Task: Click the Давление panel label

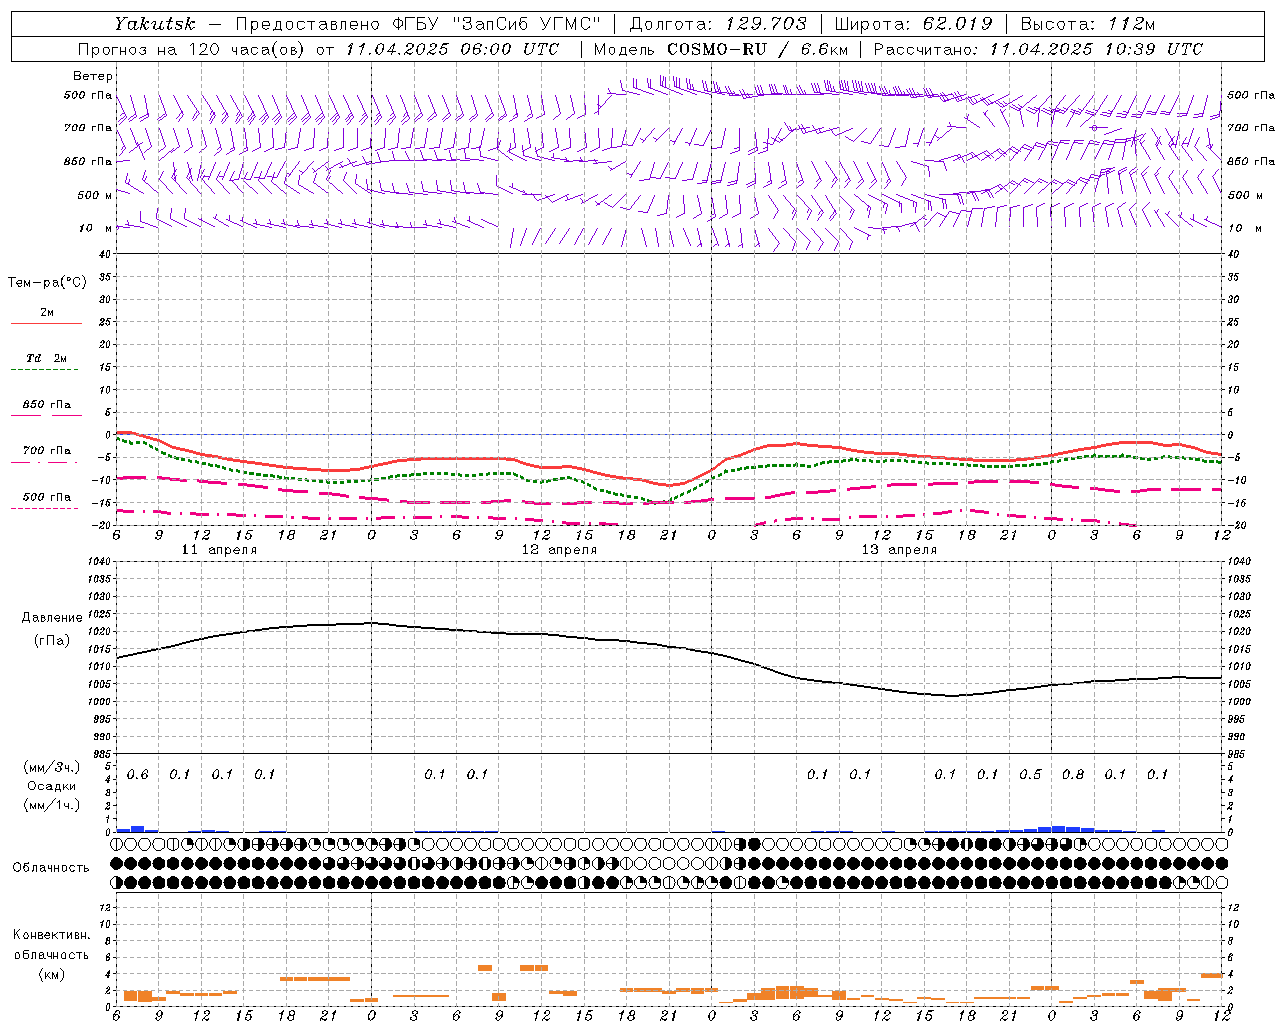Action: click(52, 618)
